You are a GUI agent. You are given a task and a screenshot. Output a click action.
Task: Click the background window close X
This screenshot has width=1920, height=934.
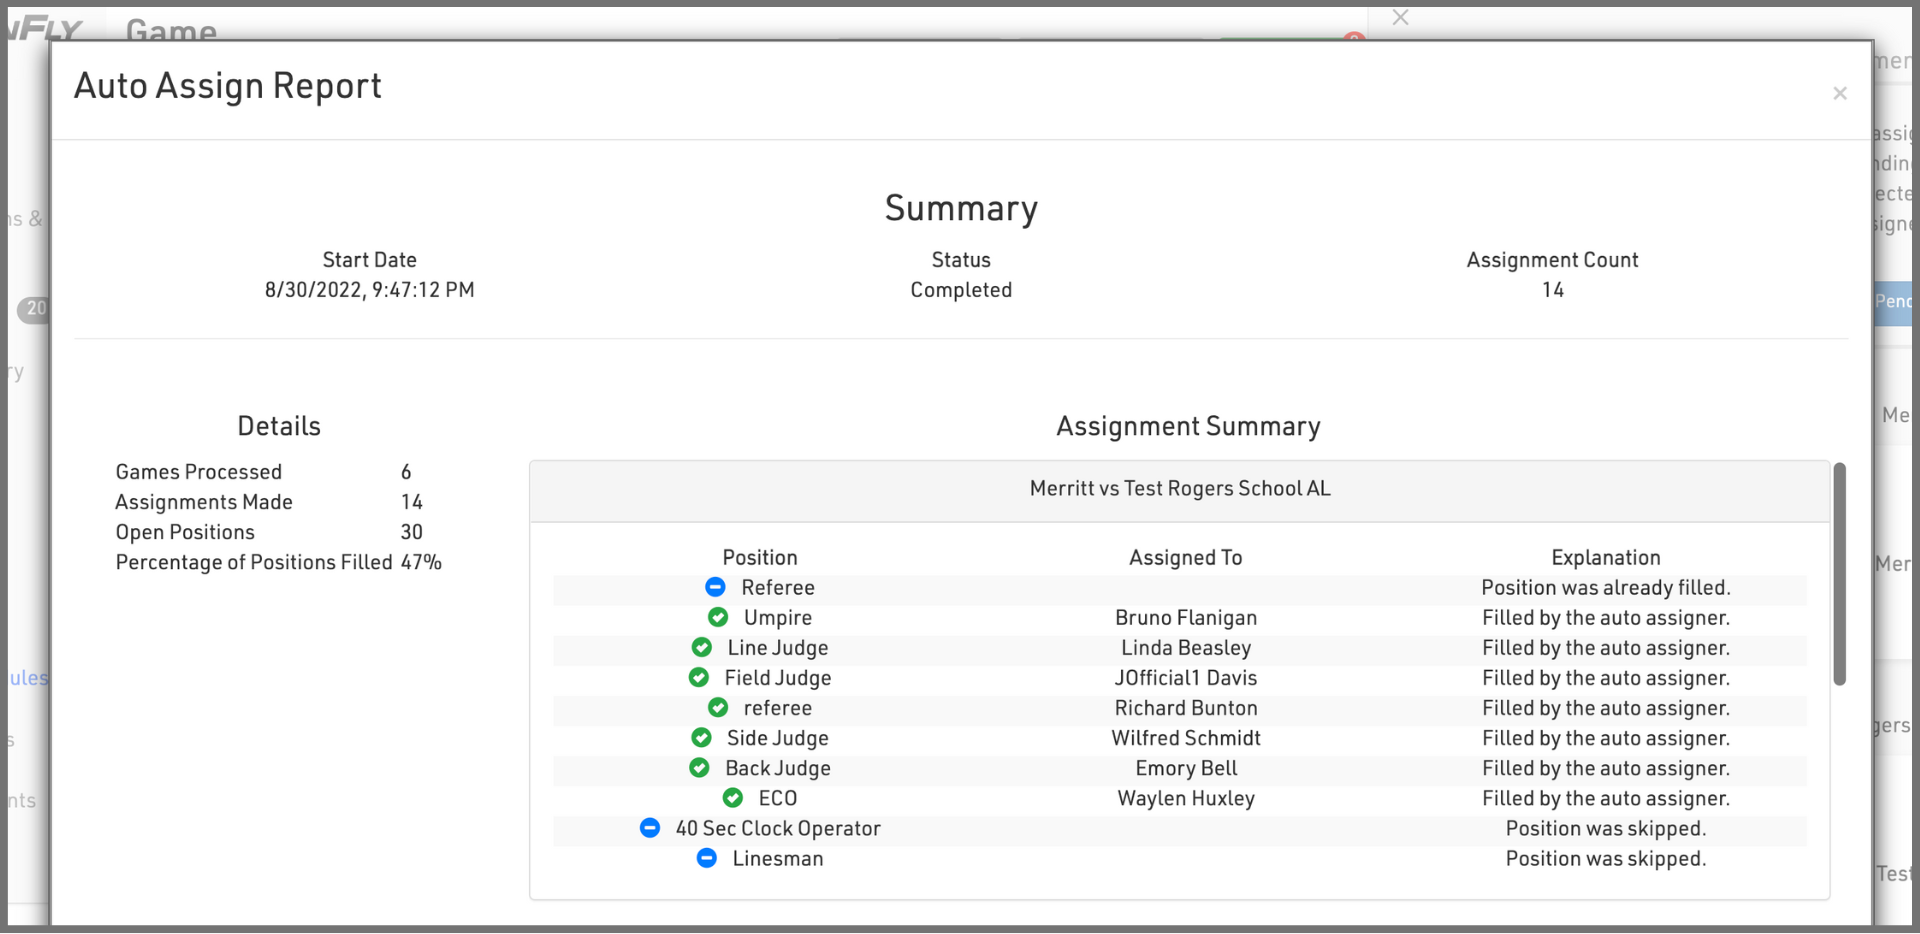1400,17
